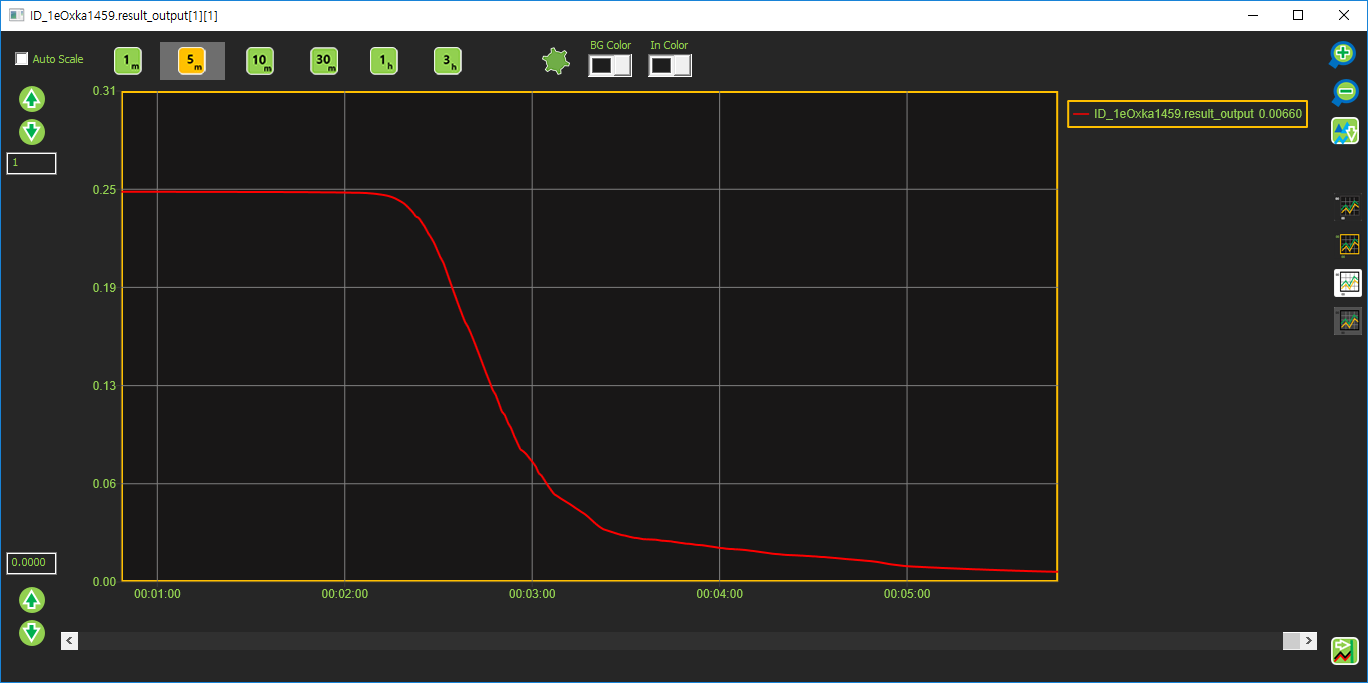This screenshot has height=683, width=1368.
Task: Click the top up-arrow to raise Y-axis maximum
Action: tap(32, 99)
